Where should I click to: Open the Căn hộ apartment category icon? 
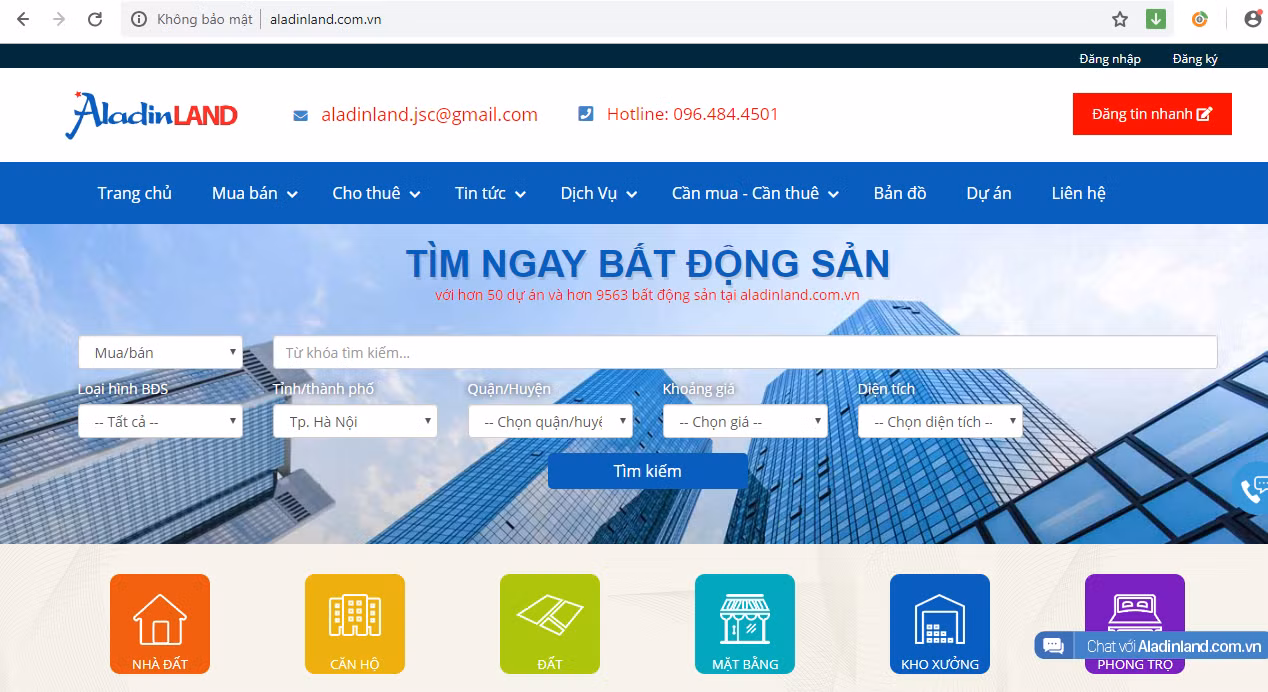point(355,623)
